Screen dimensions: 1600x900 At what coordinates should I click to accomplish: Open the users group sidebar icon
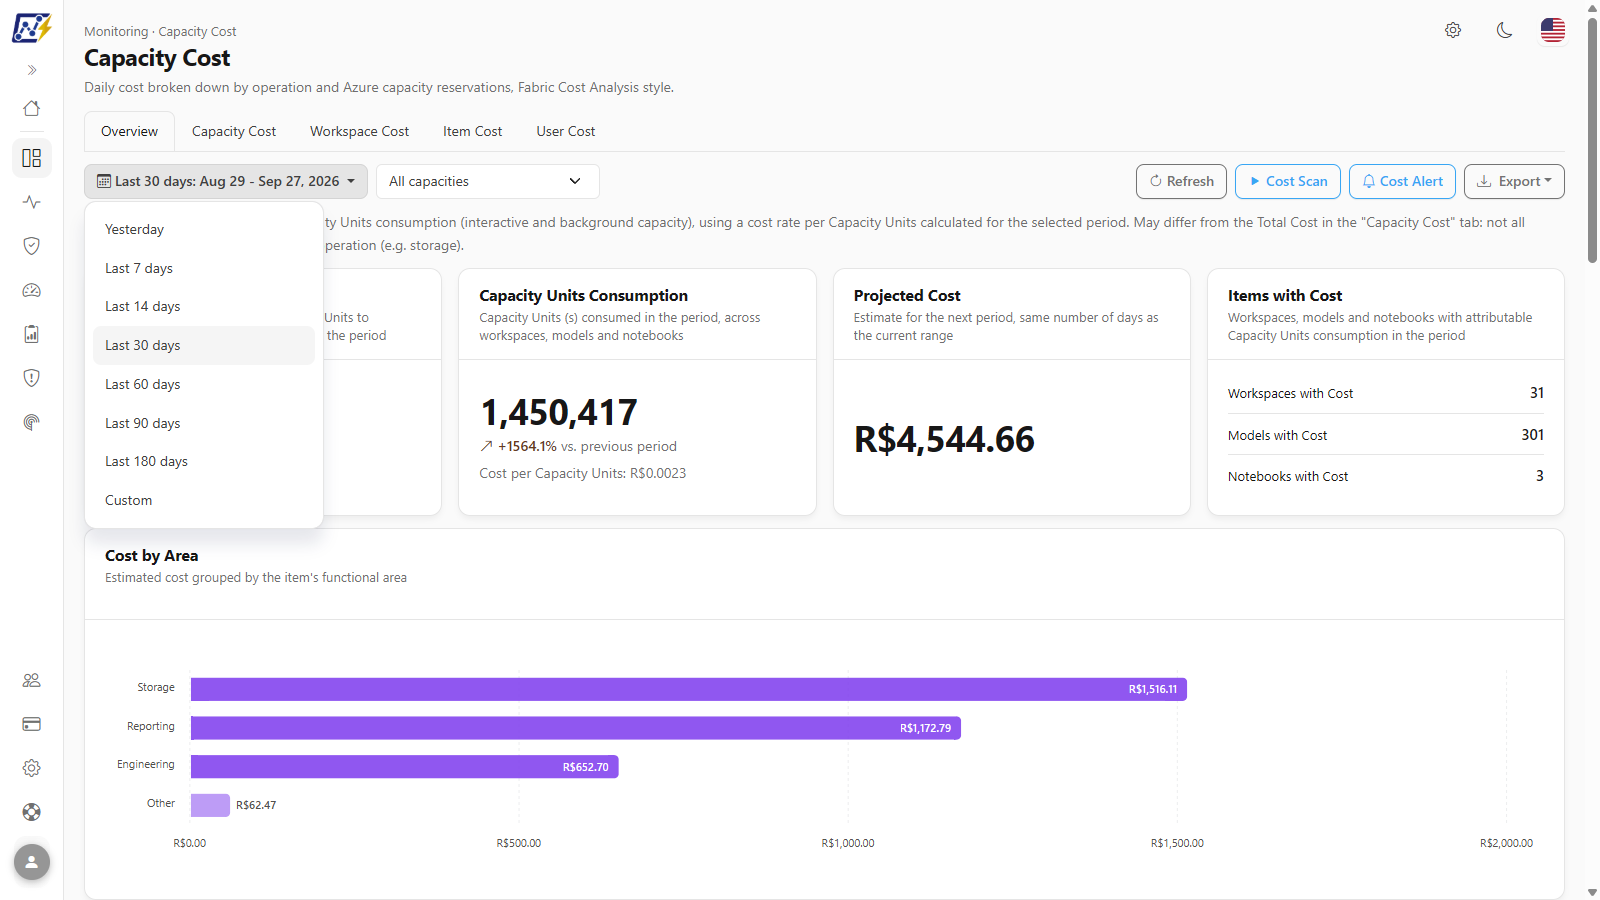pyautogui.click(x=32, y=680)
